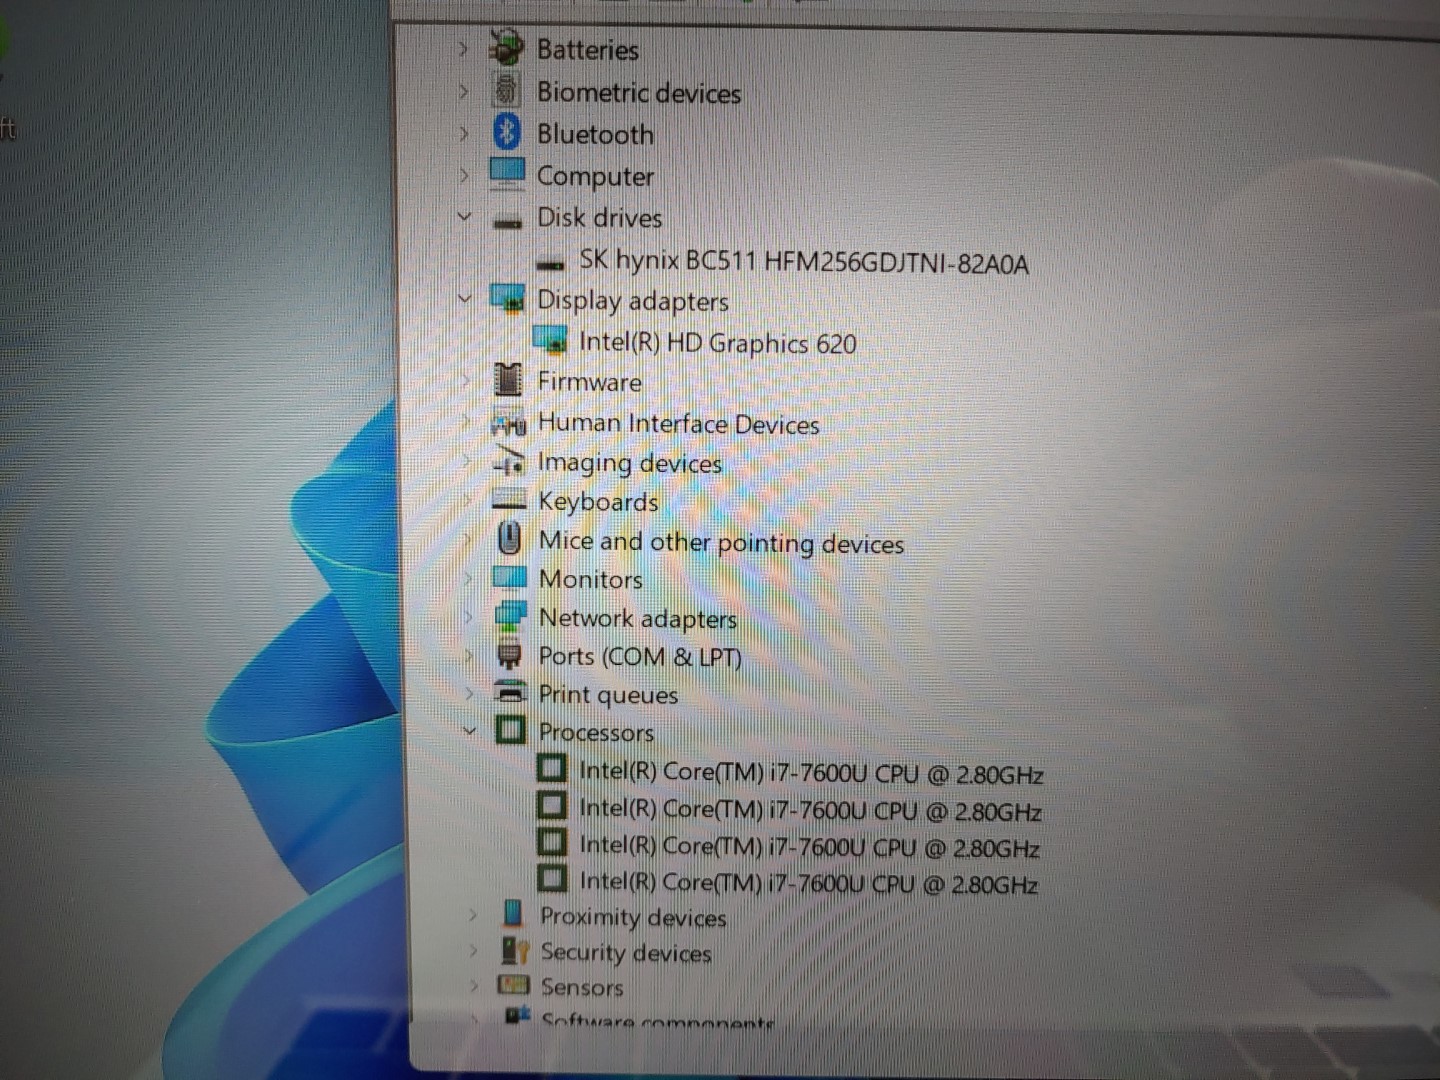Select 'SK hynix BC511 HFM256GDJTNI-82A0A' entry
The height and width of the screenshot is (1080, 1440).
(804, 262)
